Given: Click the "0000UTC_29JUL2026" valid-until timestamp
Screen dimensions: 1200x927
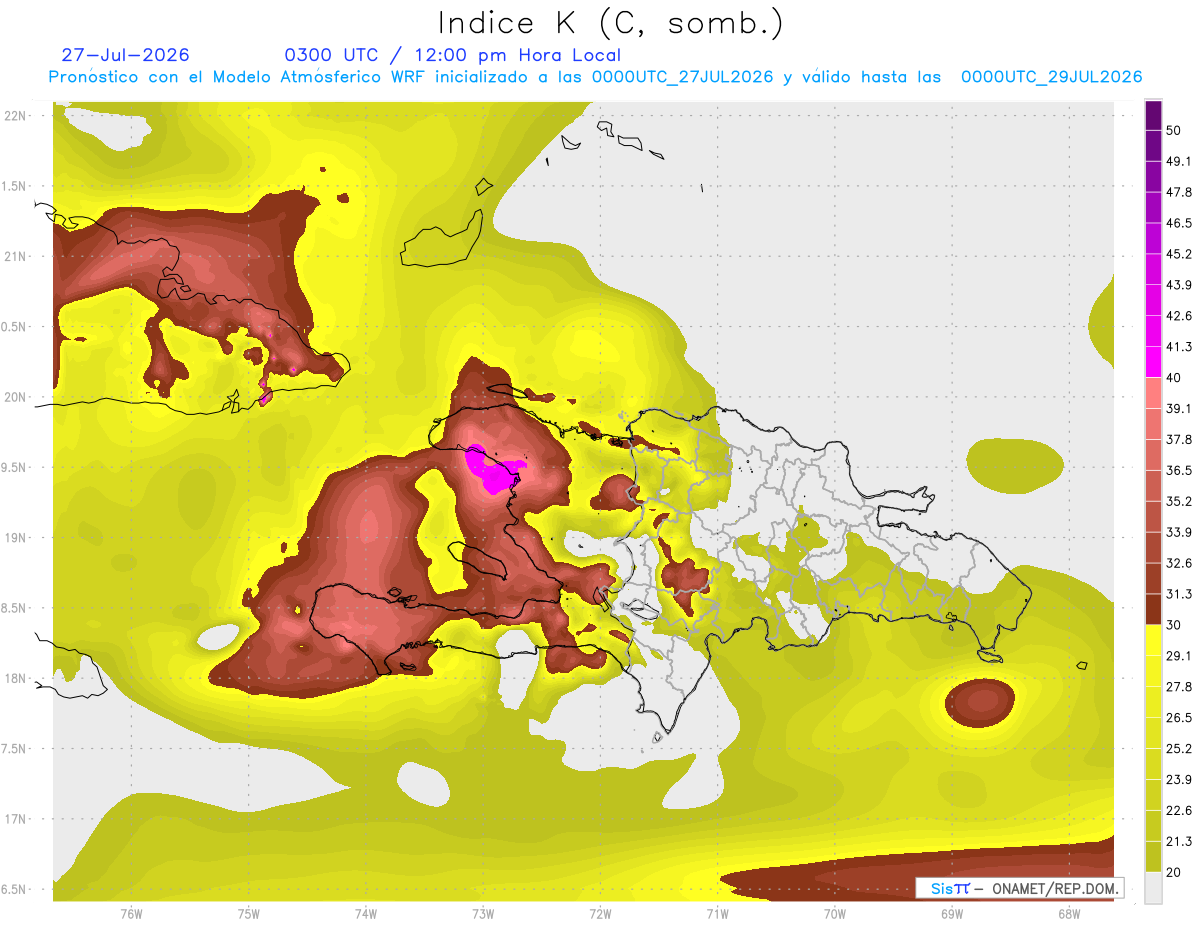Looking at the screenshot, I should pos(1051,77).
